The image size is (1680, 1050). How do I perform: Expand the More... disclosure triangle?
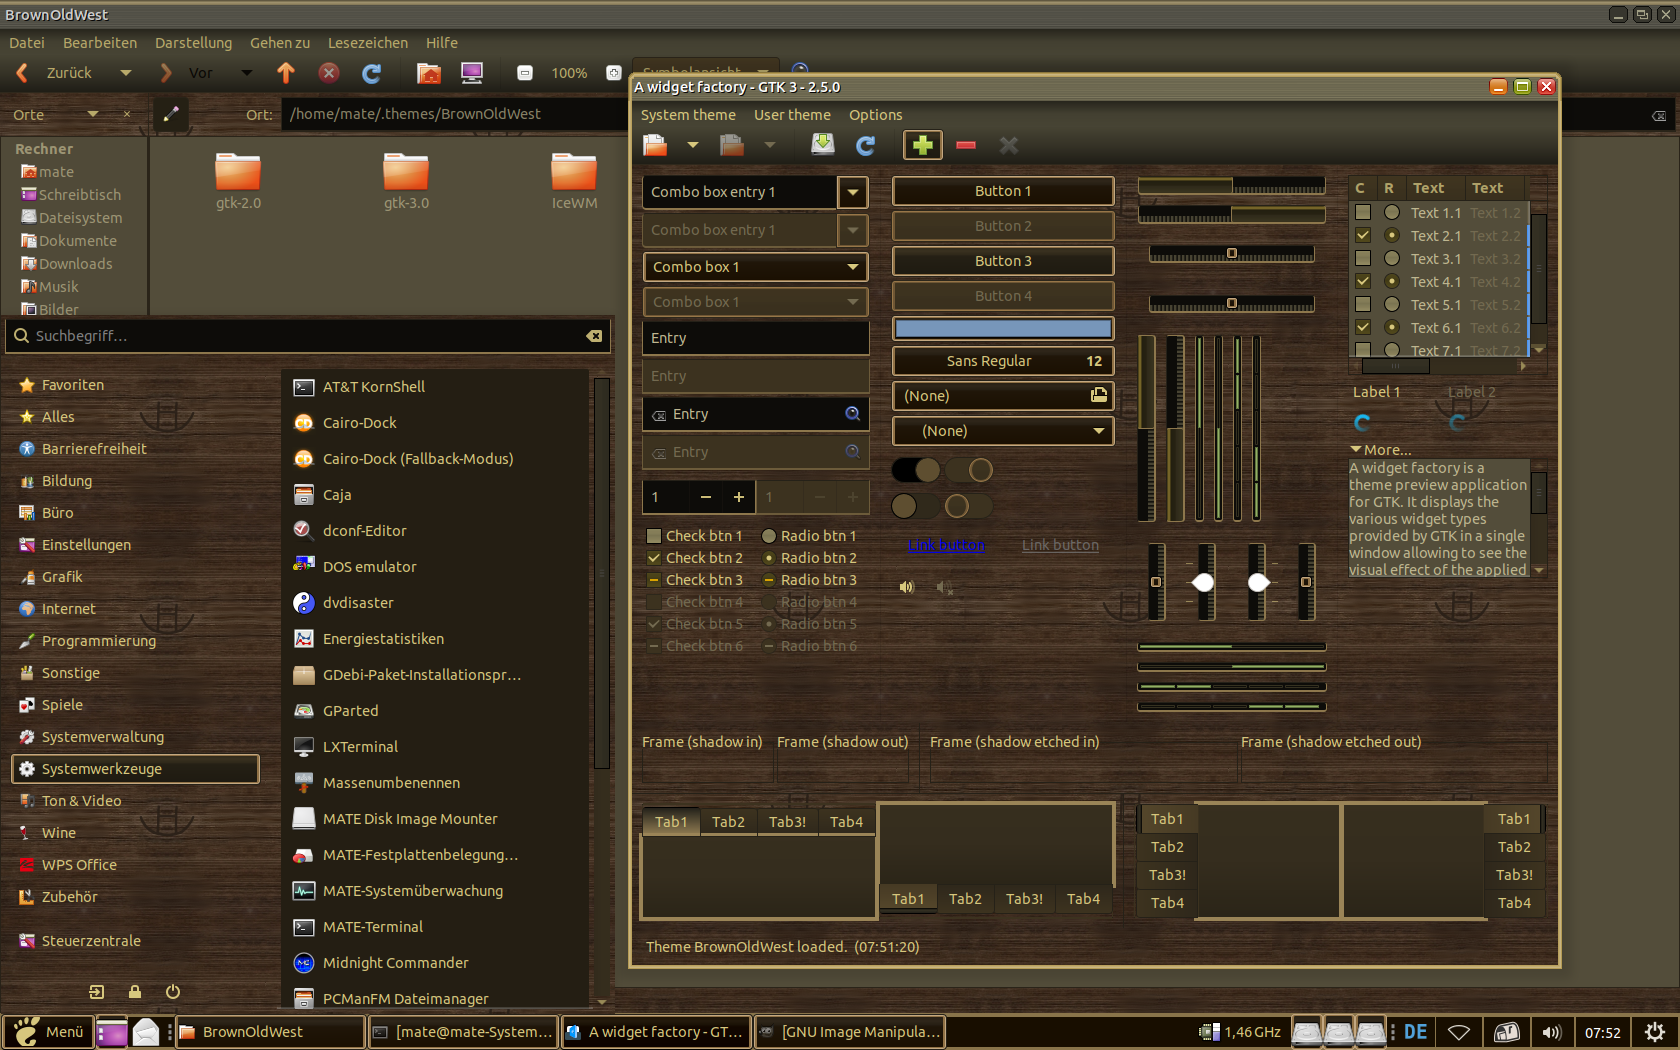click(x=1356, y=450)
